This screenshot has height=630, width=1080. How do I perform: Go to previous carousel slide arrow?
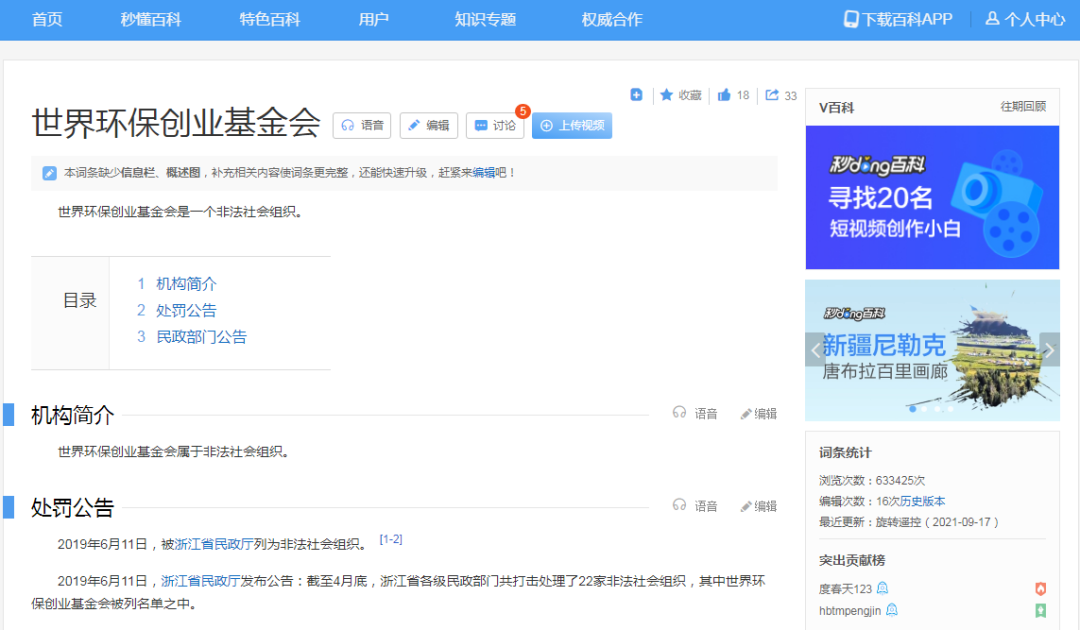[x=816, y=350]
